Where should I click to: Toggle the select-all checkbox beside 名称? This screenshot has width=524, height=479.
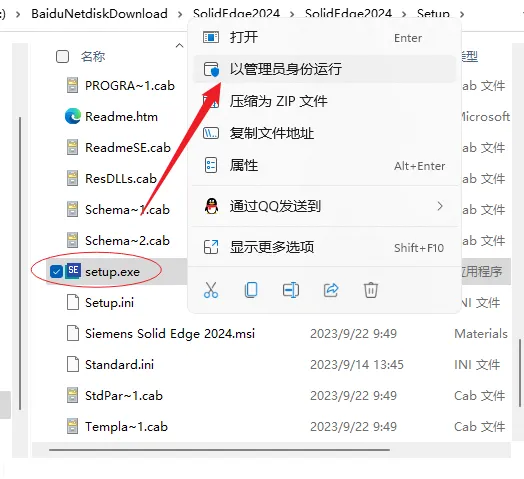tap(62, 56)
